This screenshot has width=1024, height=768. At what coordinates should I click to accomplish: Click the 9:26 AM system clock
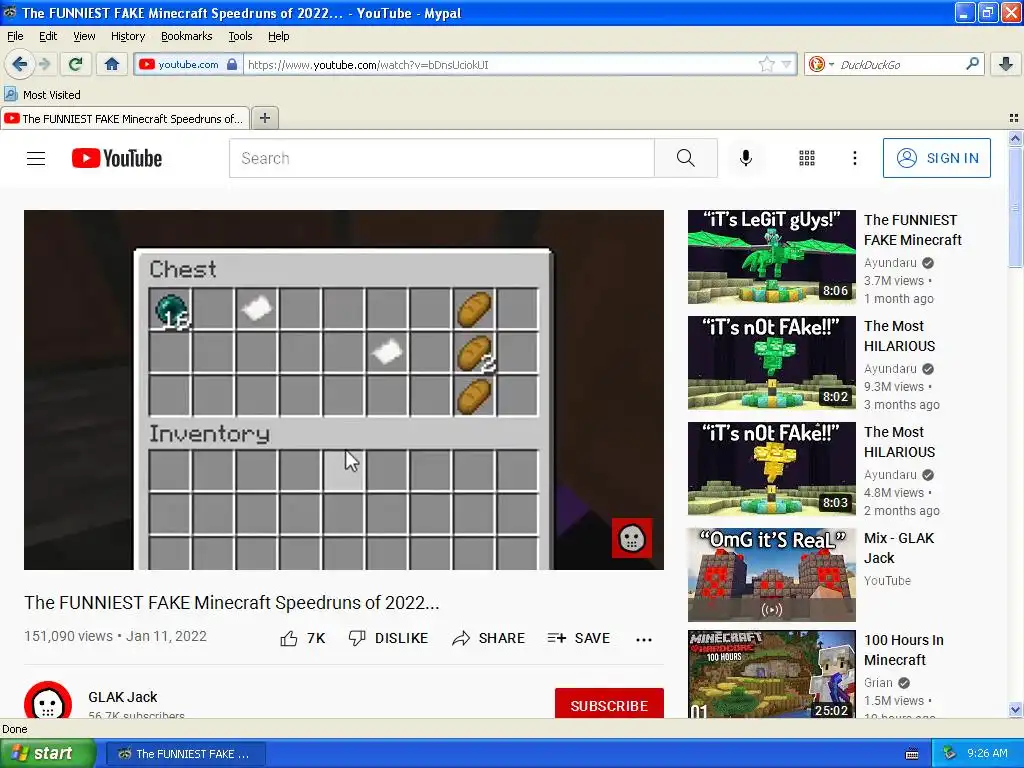987,753
